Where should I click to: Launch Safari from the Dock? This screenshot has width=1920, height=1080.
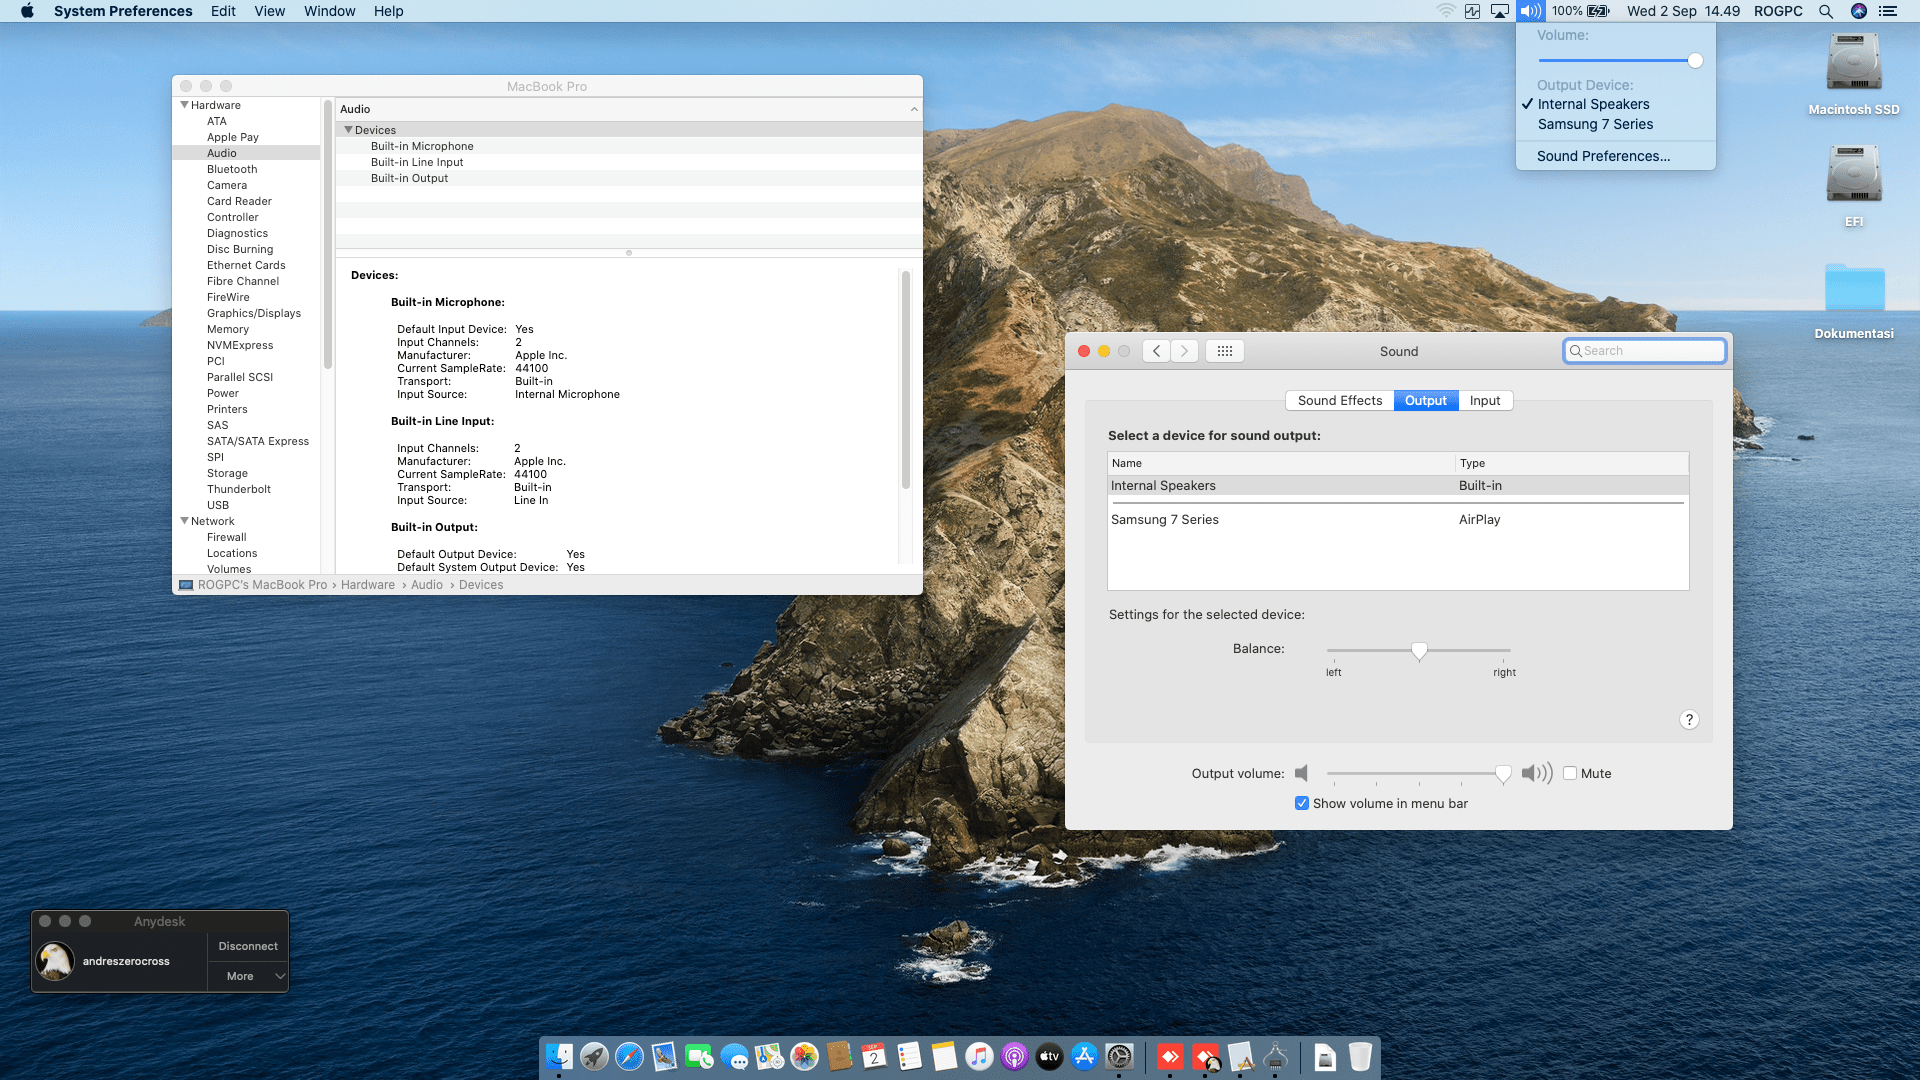coord(629,1056)
